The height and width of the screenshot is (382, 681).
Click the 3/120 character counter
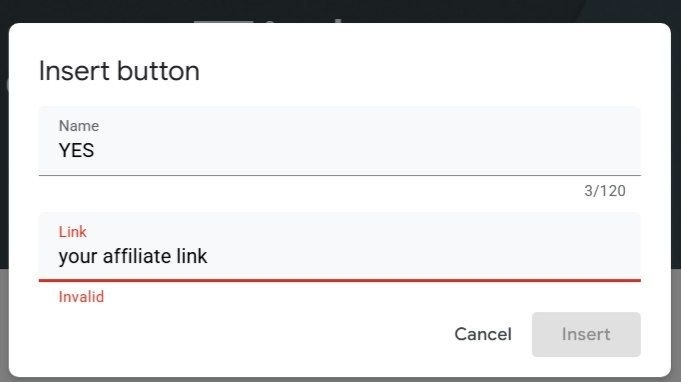(605, 191)
